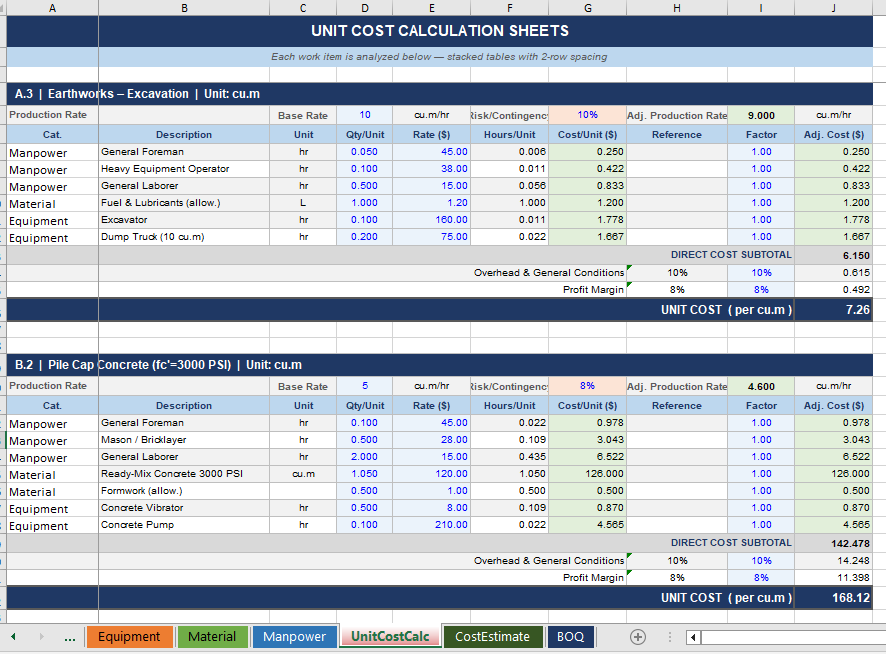Screen dimensions: 886x654
Task: Select Ready-Mix Concrete 3000 PSI description cell
Action: 184,474
